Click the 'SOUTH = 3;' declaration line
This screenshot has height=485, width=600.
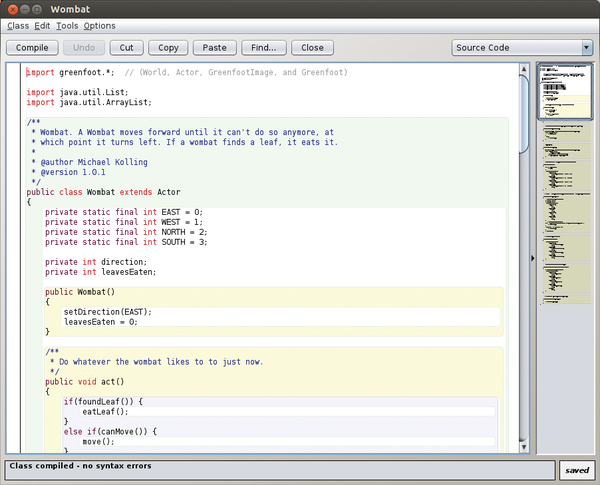pyautogui.click(x=126, y=242)
